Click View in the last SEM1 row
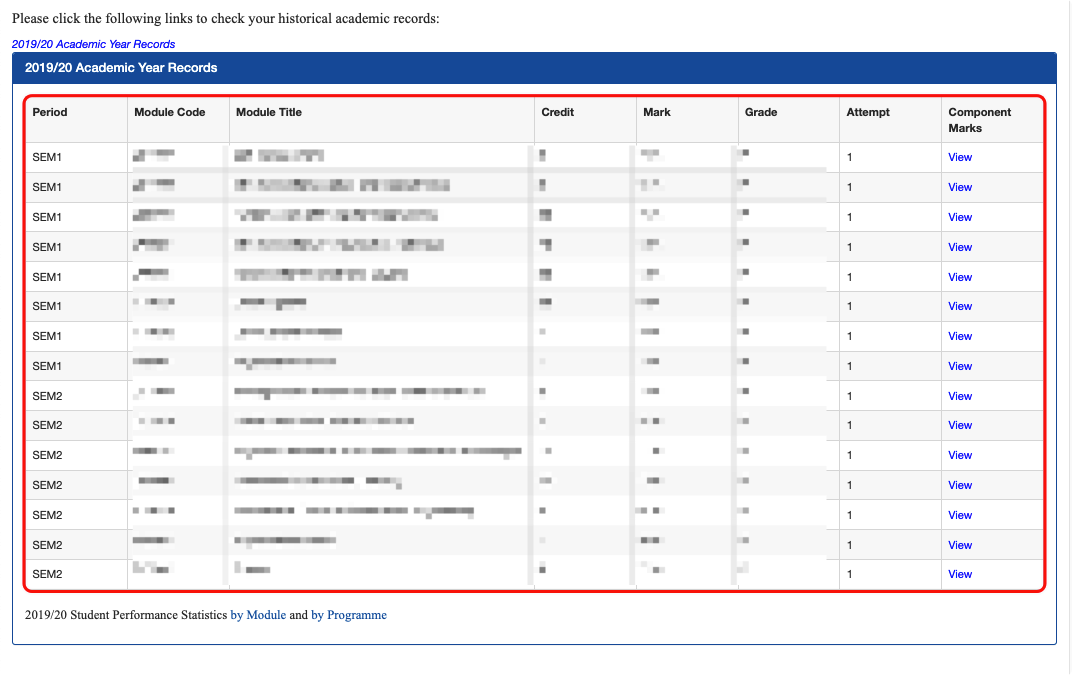The width and height of the screenshot is (1072, 675). 959,366
